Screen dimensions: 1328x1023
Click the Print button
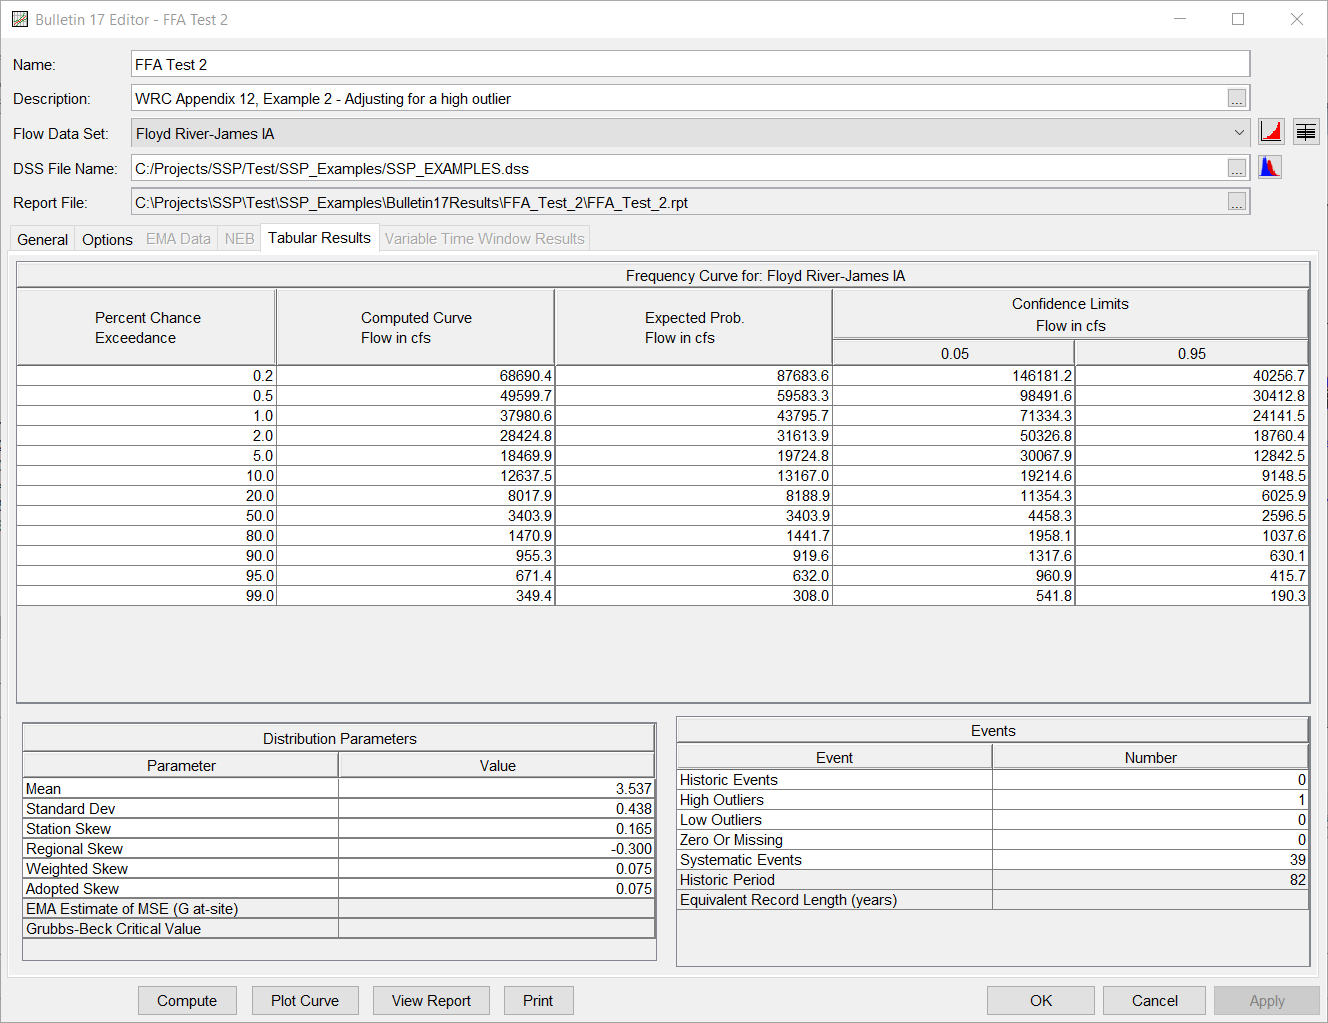pos(538,1000)
